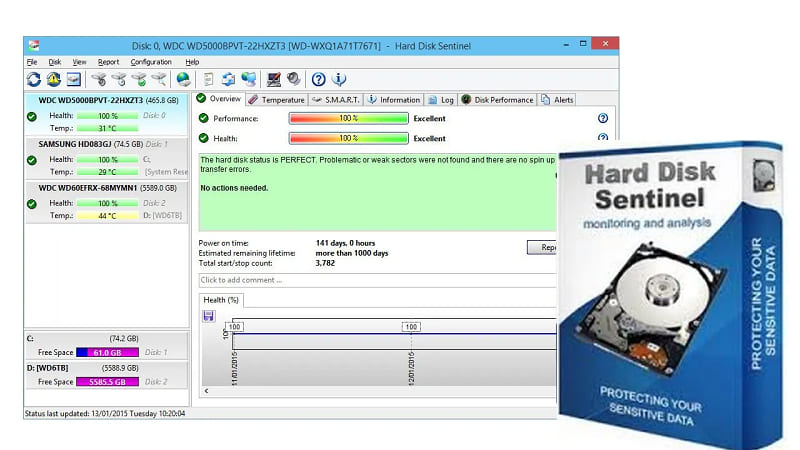
Task: Click the C: free space 61.0 GB bar
Action: coord(107,353)
